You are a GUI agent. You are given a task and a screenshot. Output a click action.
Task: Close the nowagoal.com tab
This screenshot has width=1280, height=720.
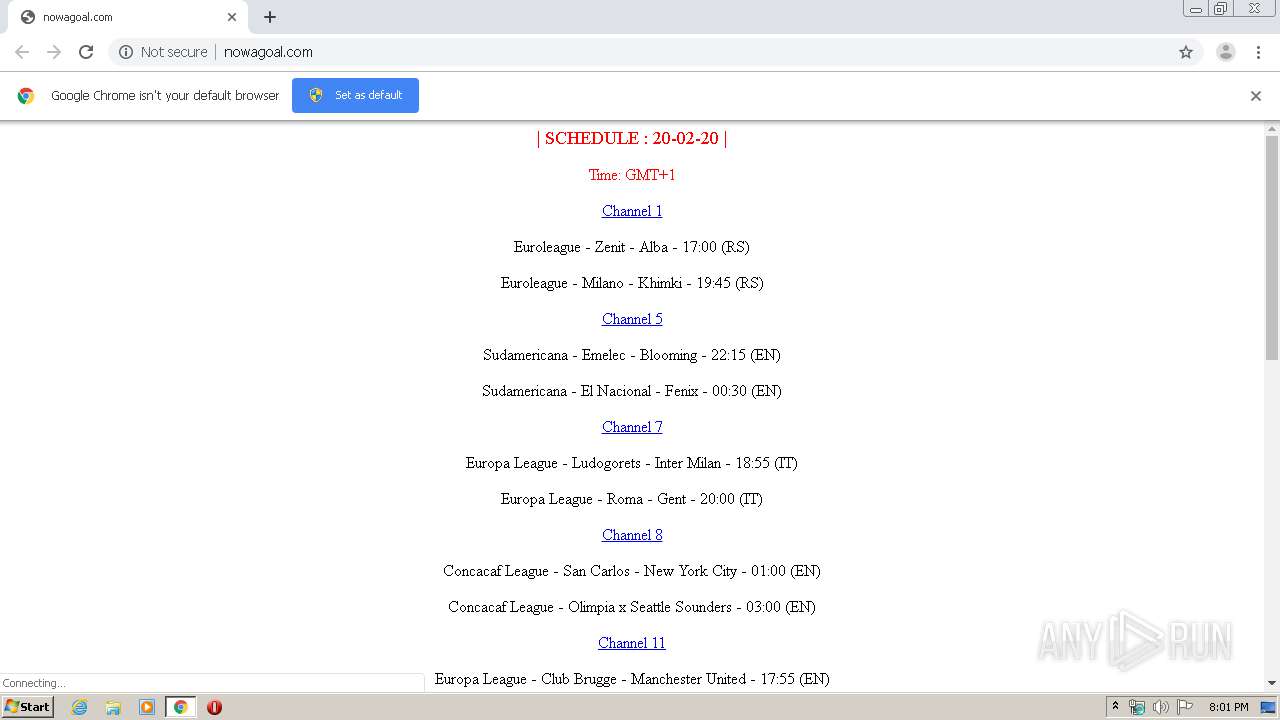click(x=232, y=17)
